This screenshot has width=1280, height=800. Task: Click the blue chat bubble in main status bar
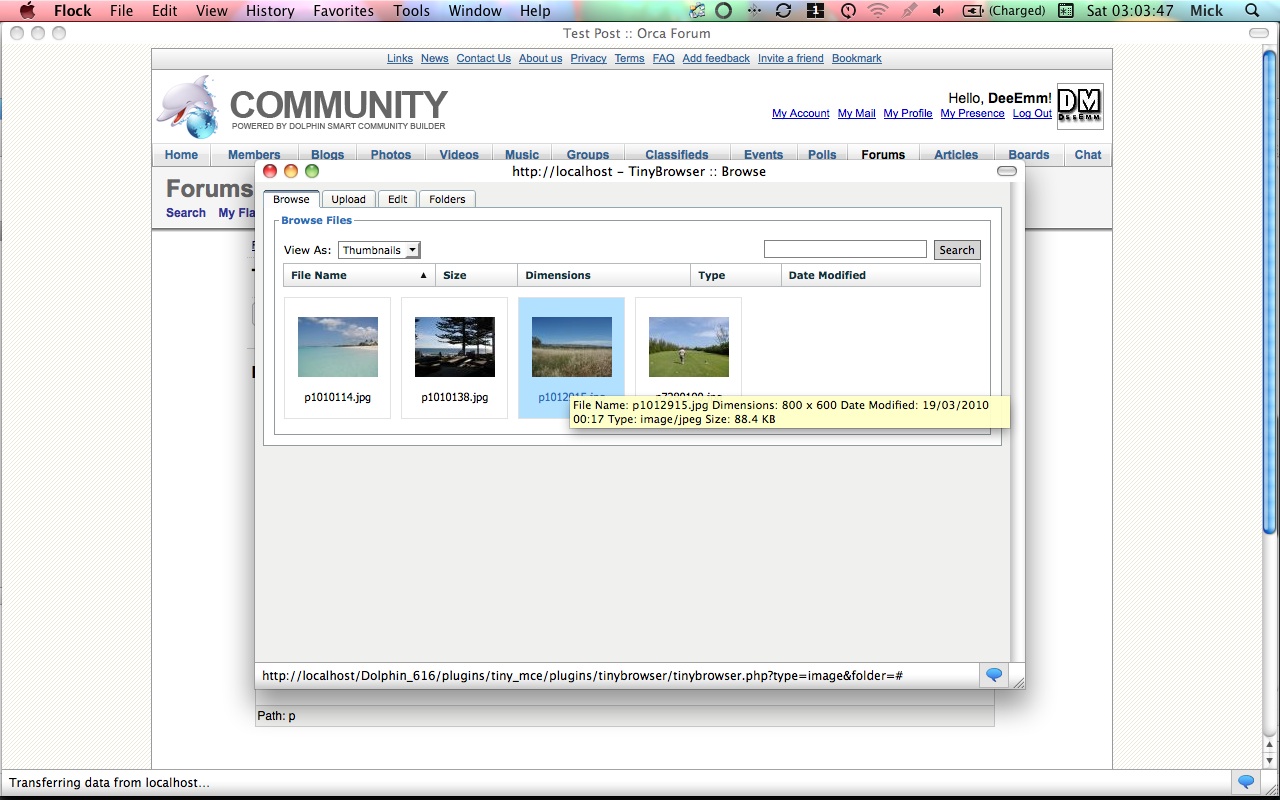[1246, 782]
